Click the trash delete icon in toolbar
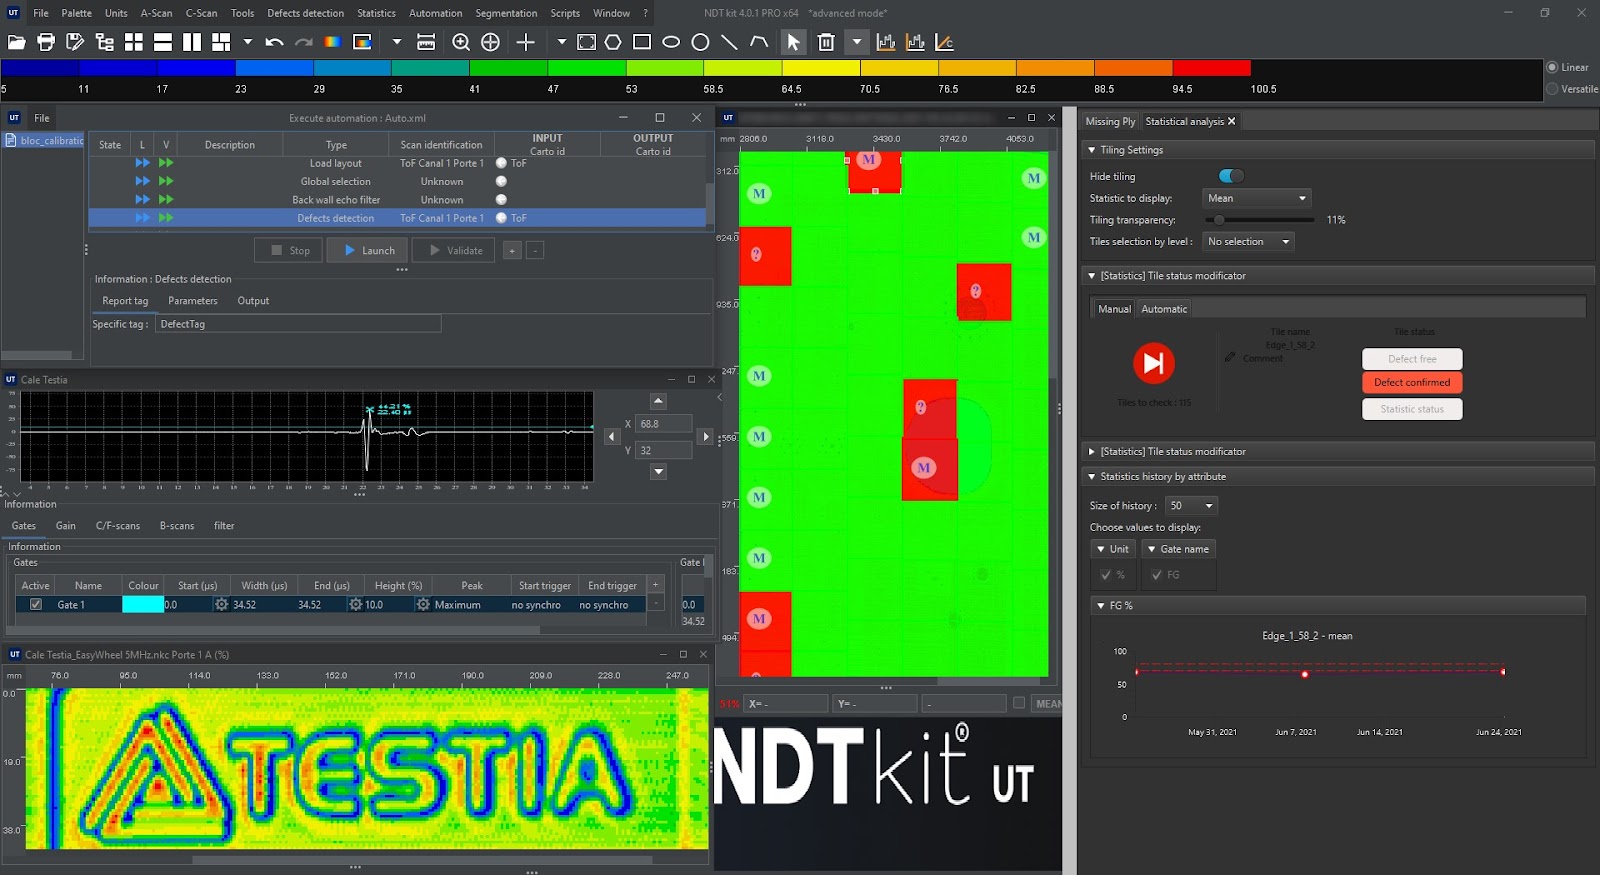 point(826,42)
